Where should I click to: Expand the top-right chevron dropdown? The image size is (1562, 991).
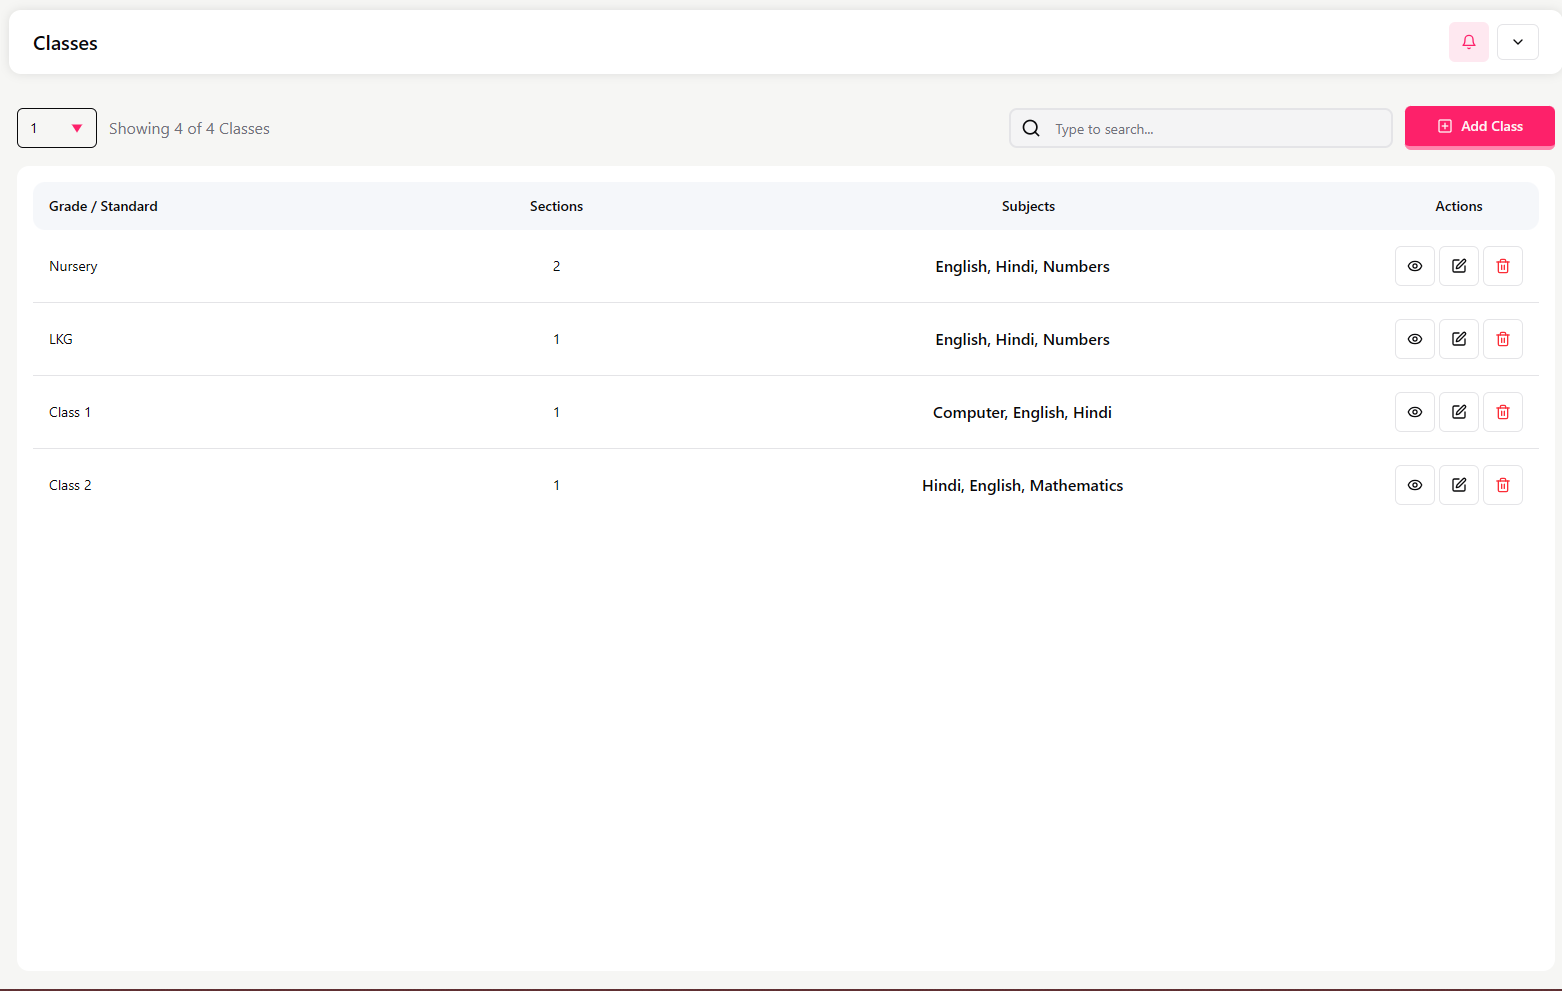[x=1517, y=42]
